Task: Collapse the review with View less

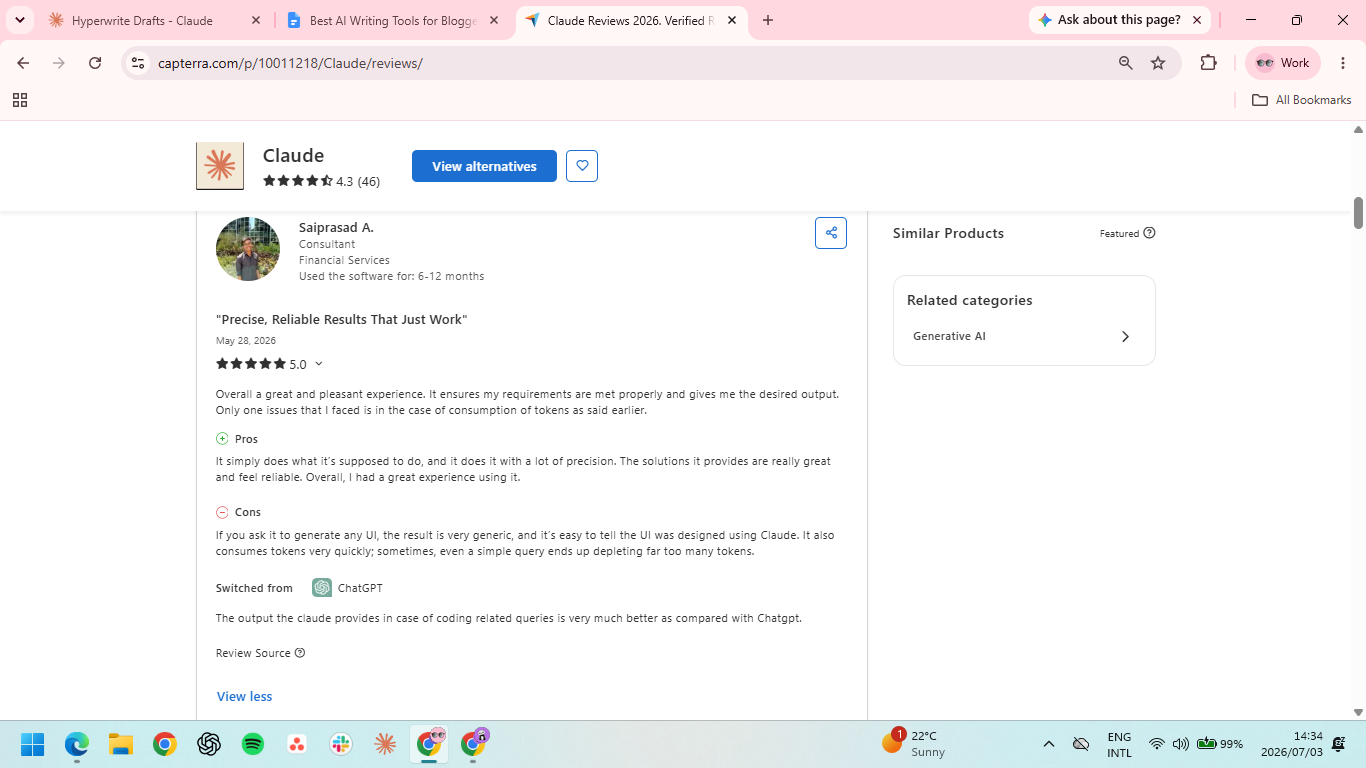Action: click(244, 697)
